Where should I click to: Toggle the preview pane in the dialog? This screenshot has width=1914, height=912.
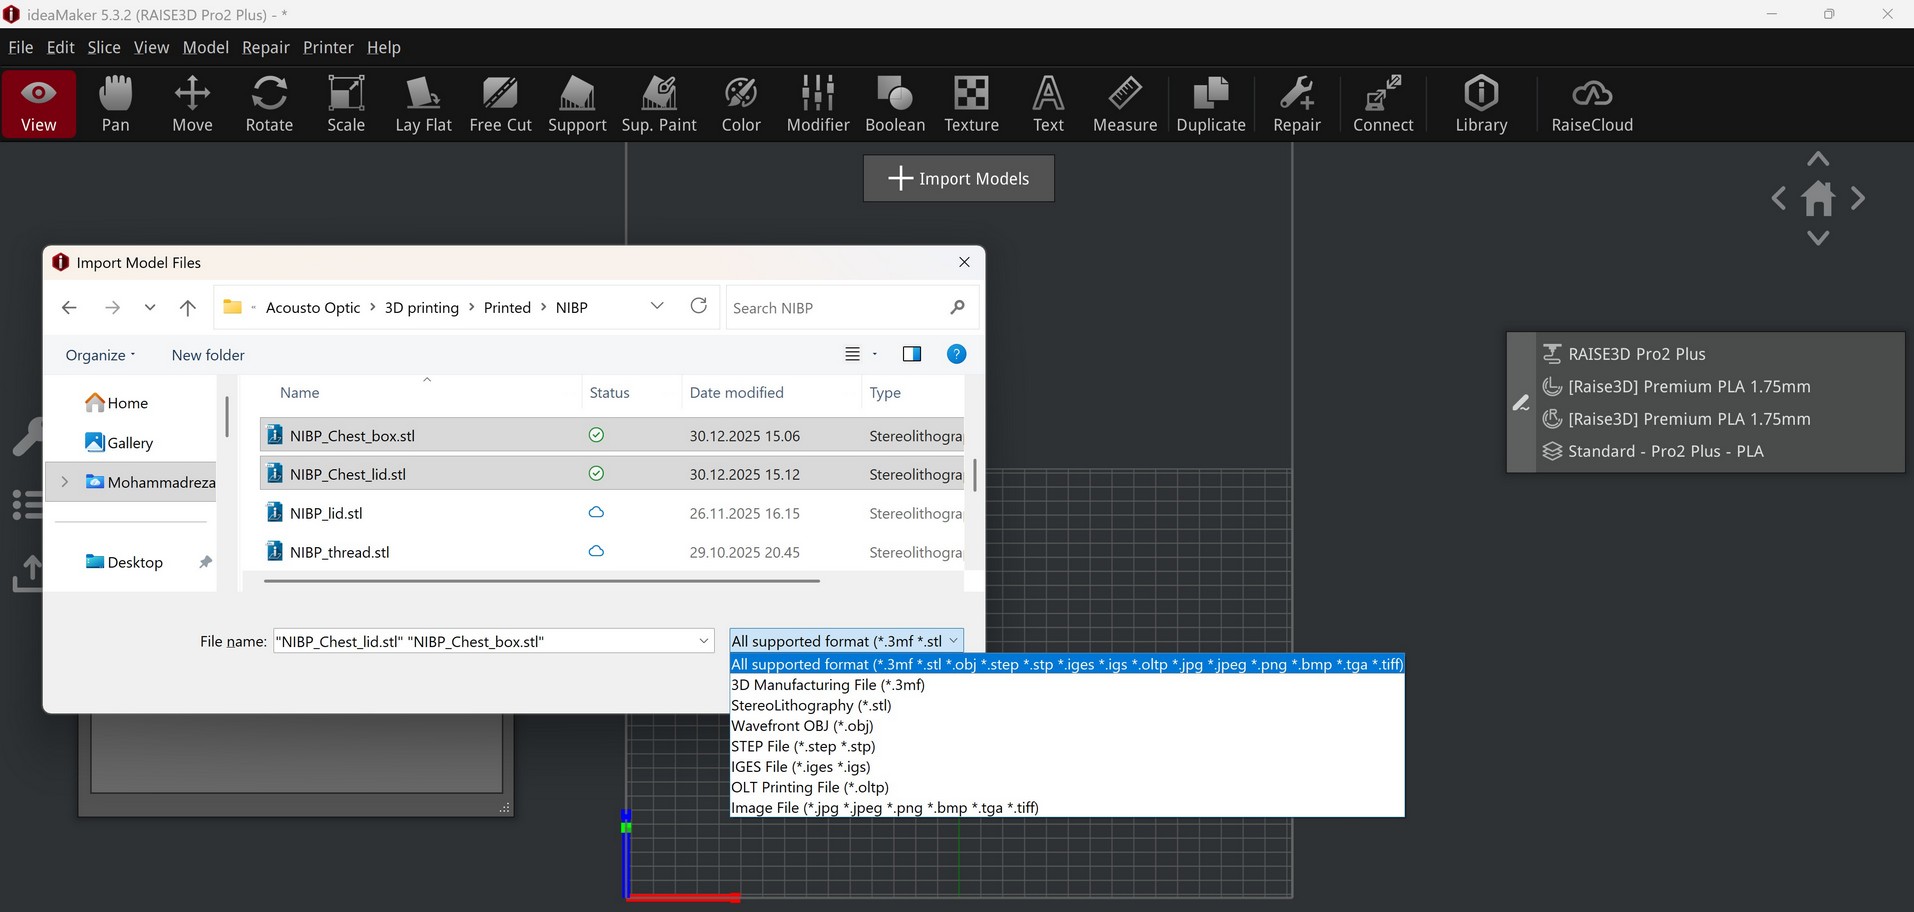912,354
